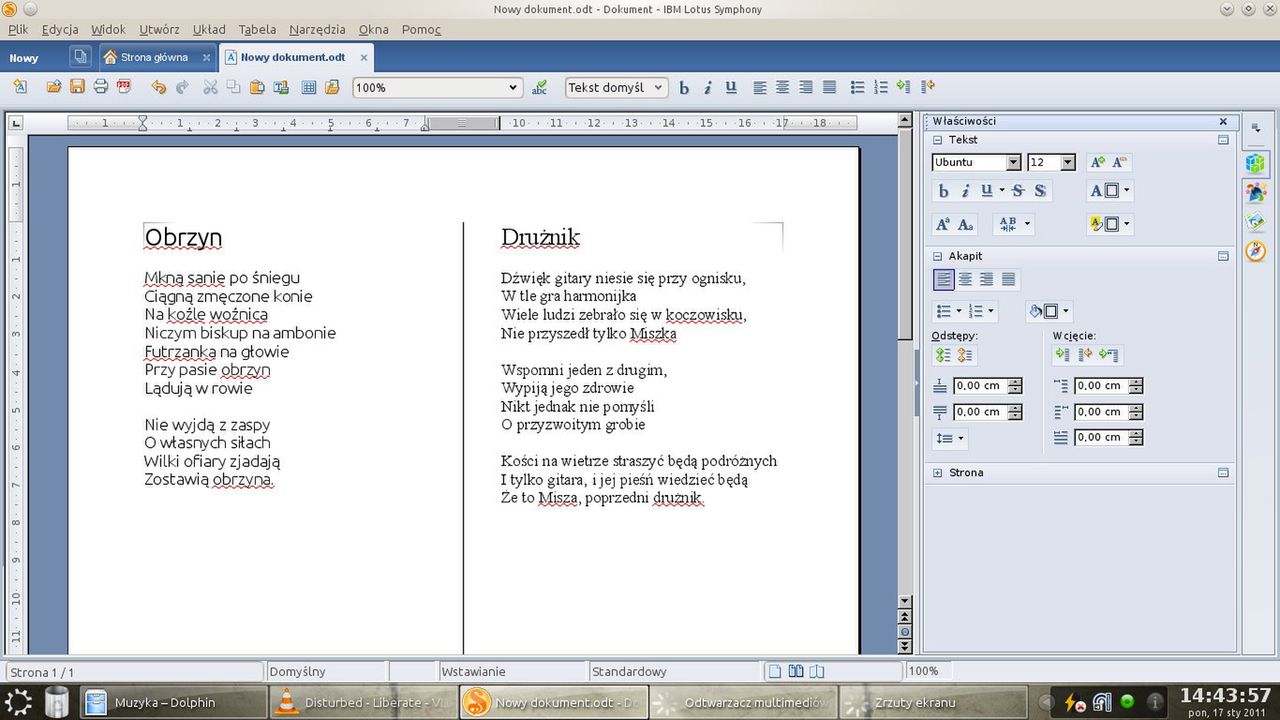This screenshot has height=720, width=1280.
Task: Expand the Strona section
Action: [938, 472]
